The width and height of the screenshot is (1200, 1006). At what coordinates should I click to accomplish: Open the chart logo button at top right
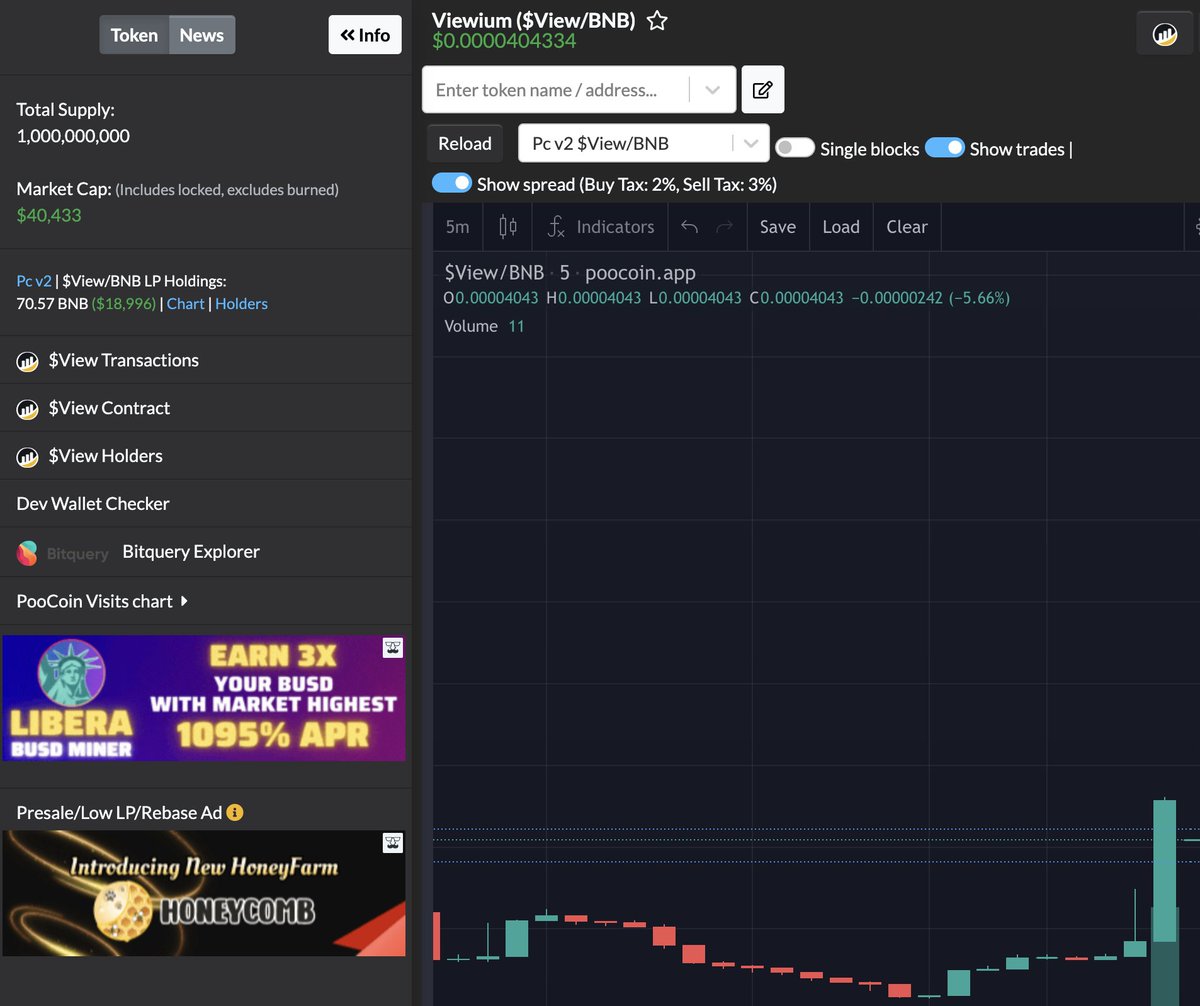coord(1165,34)
